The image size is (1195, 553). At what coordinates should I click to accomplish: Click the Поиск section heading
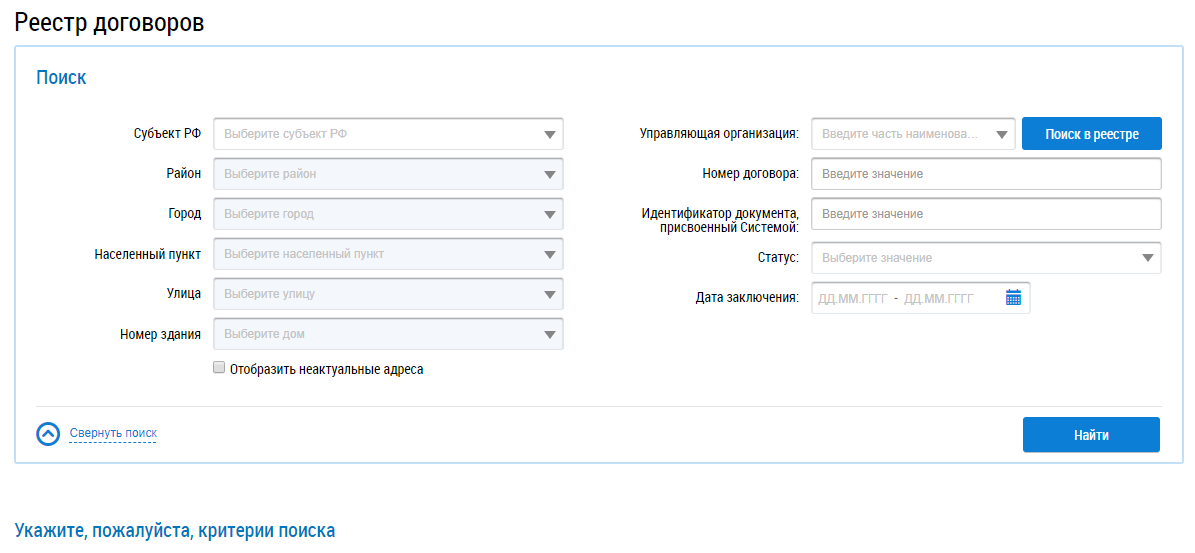click(61, 78)
